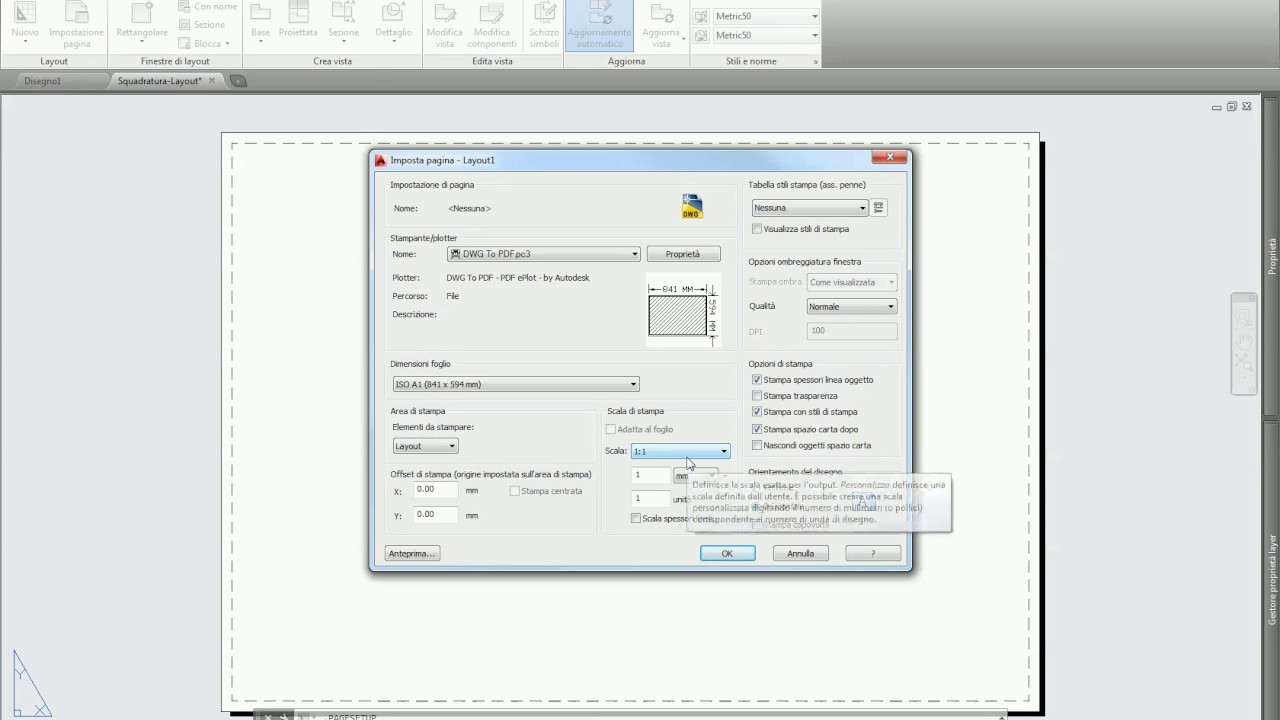Click the DWG file icon in dialog
Viewport: 1280px width, 720px height.
[x=692, y=207]
